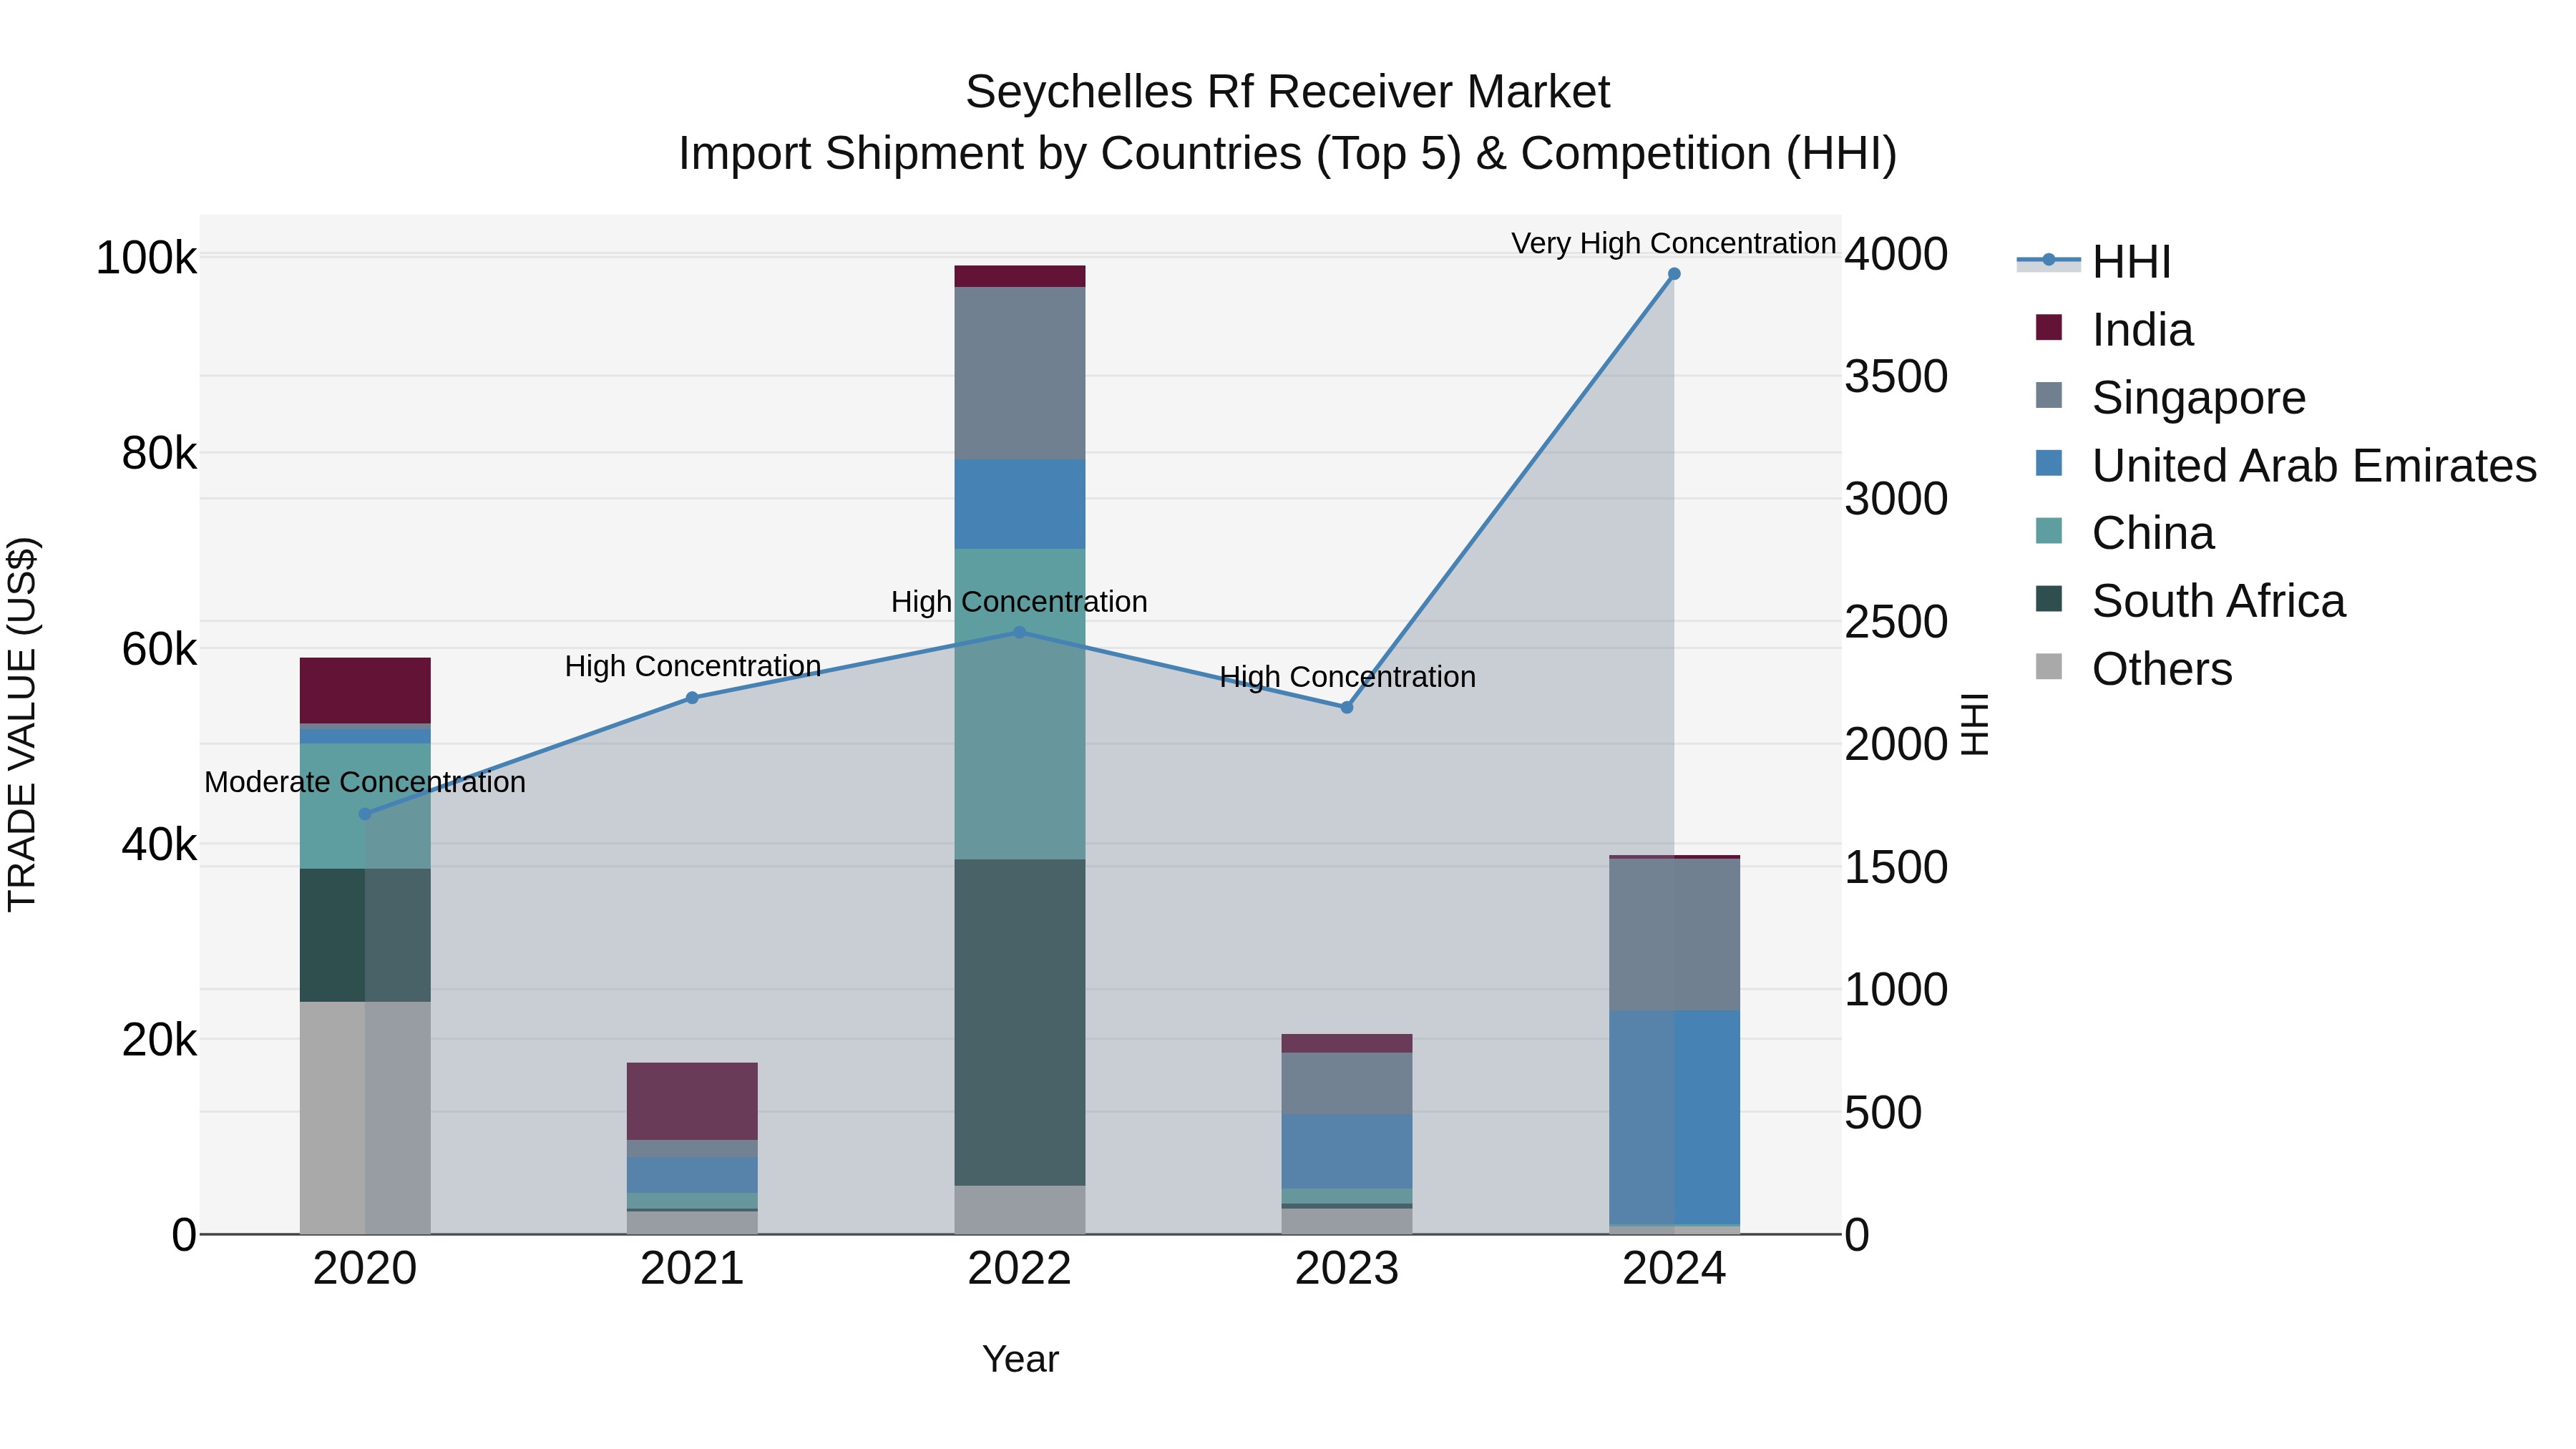Viewport: 2576px width, 1449px height.
Task: Toggle the Singapore legend label
Action: pyautogui.click(x=2199, y=398)
